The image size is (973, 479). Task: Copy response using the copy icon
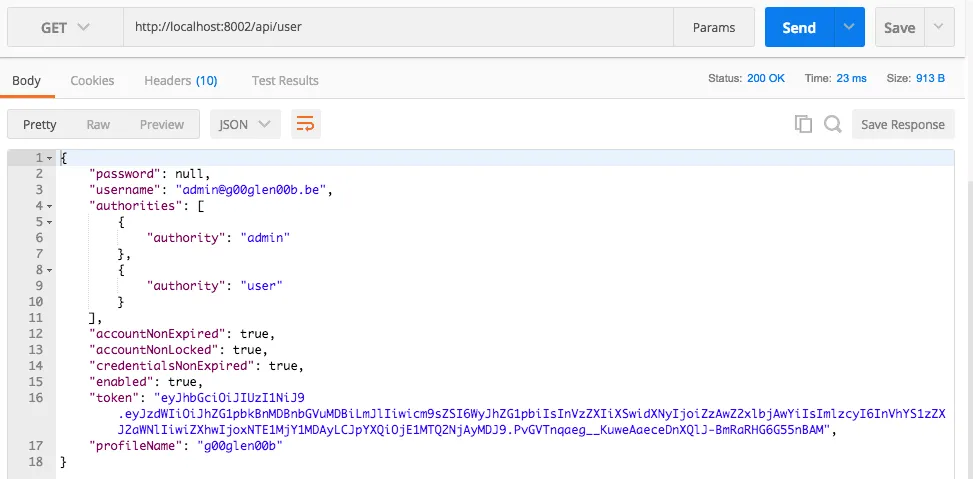pos(803,125)
